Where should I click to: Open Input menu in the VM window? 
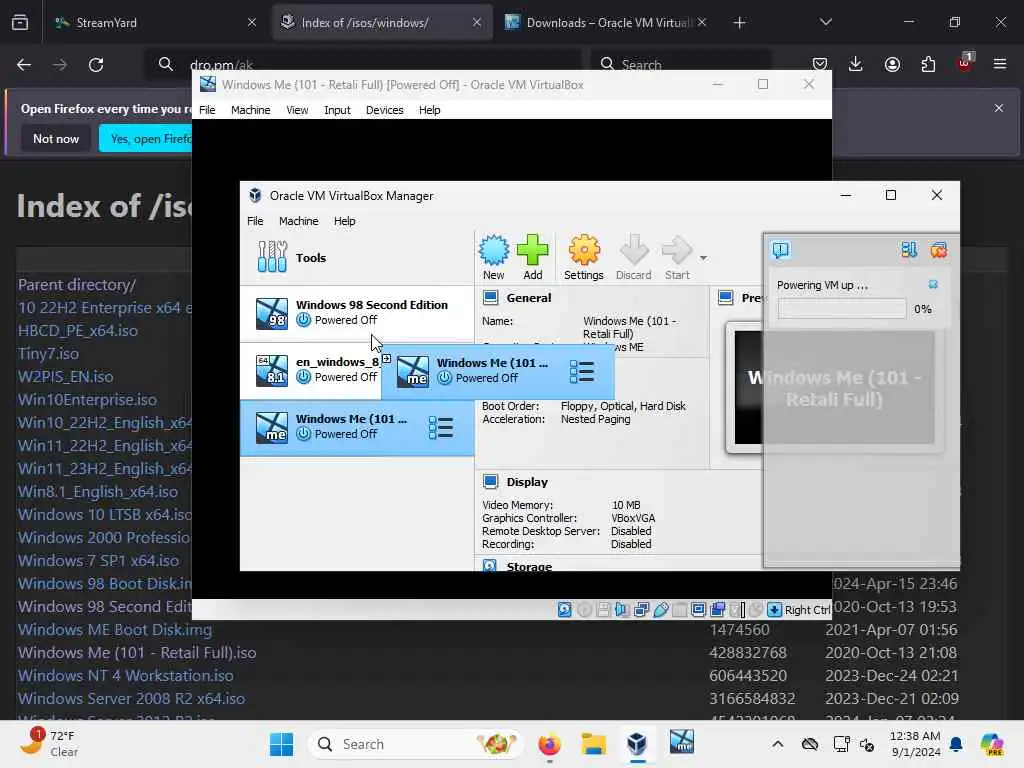337,110
